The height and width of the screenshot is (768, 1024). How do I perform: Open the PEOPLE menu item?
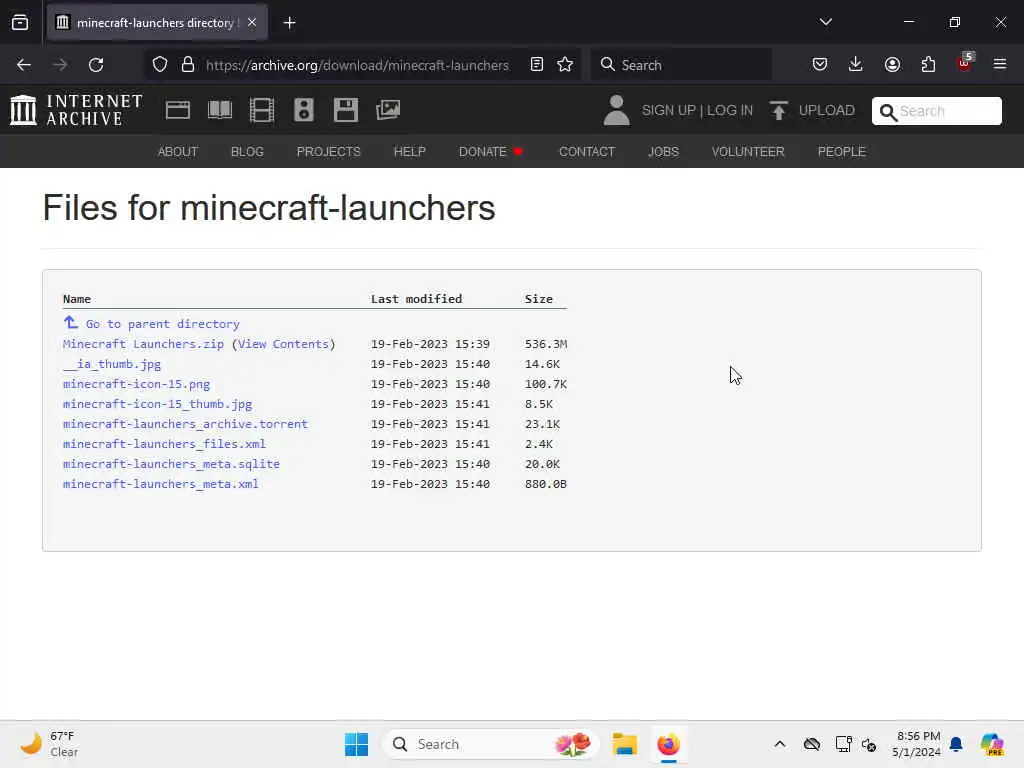[x=841, y=152]
